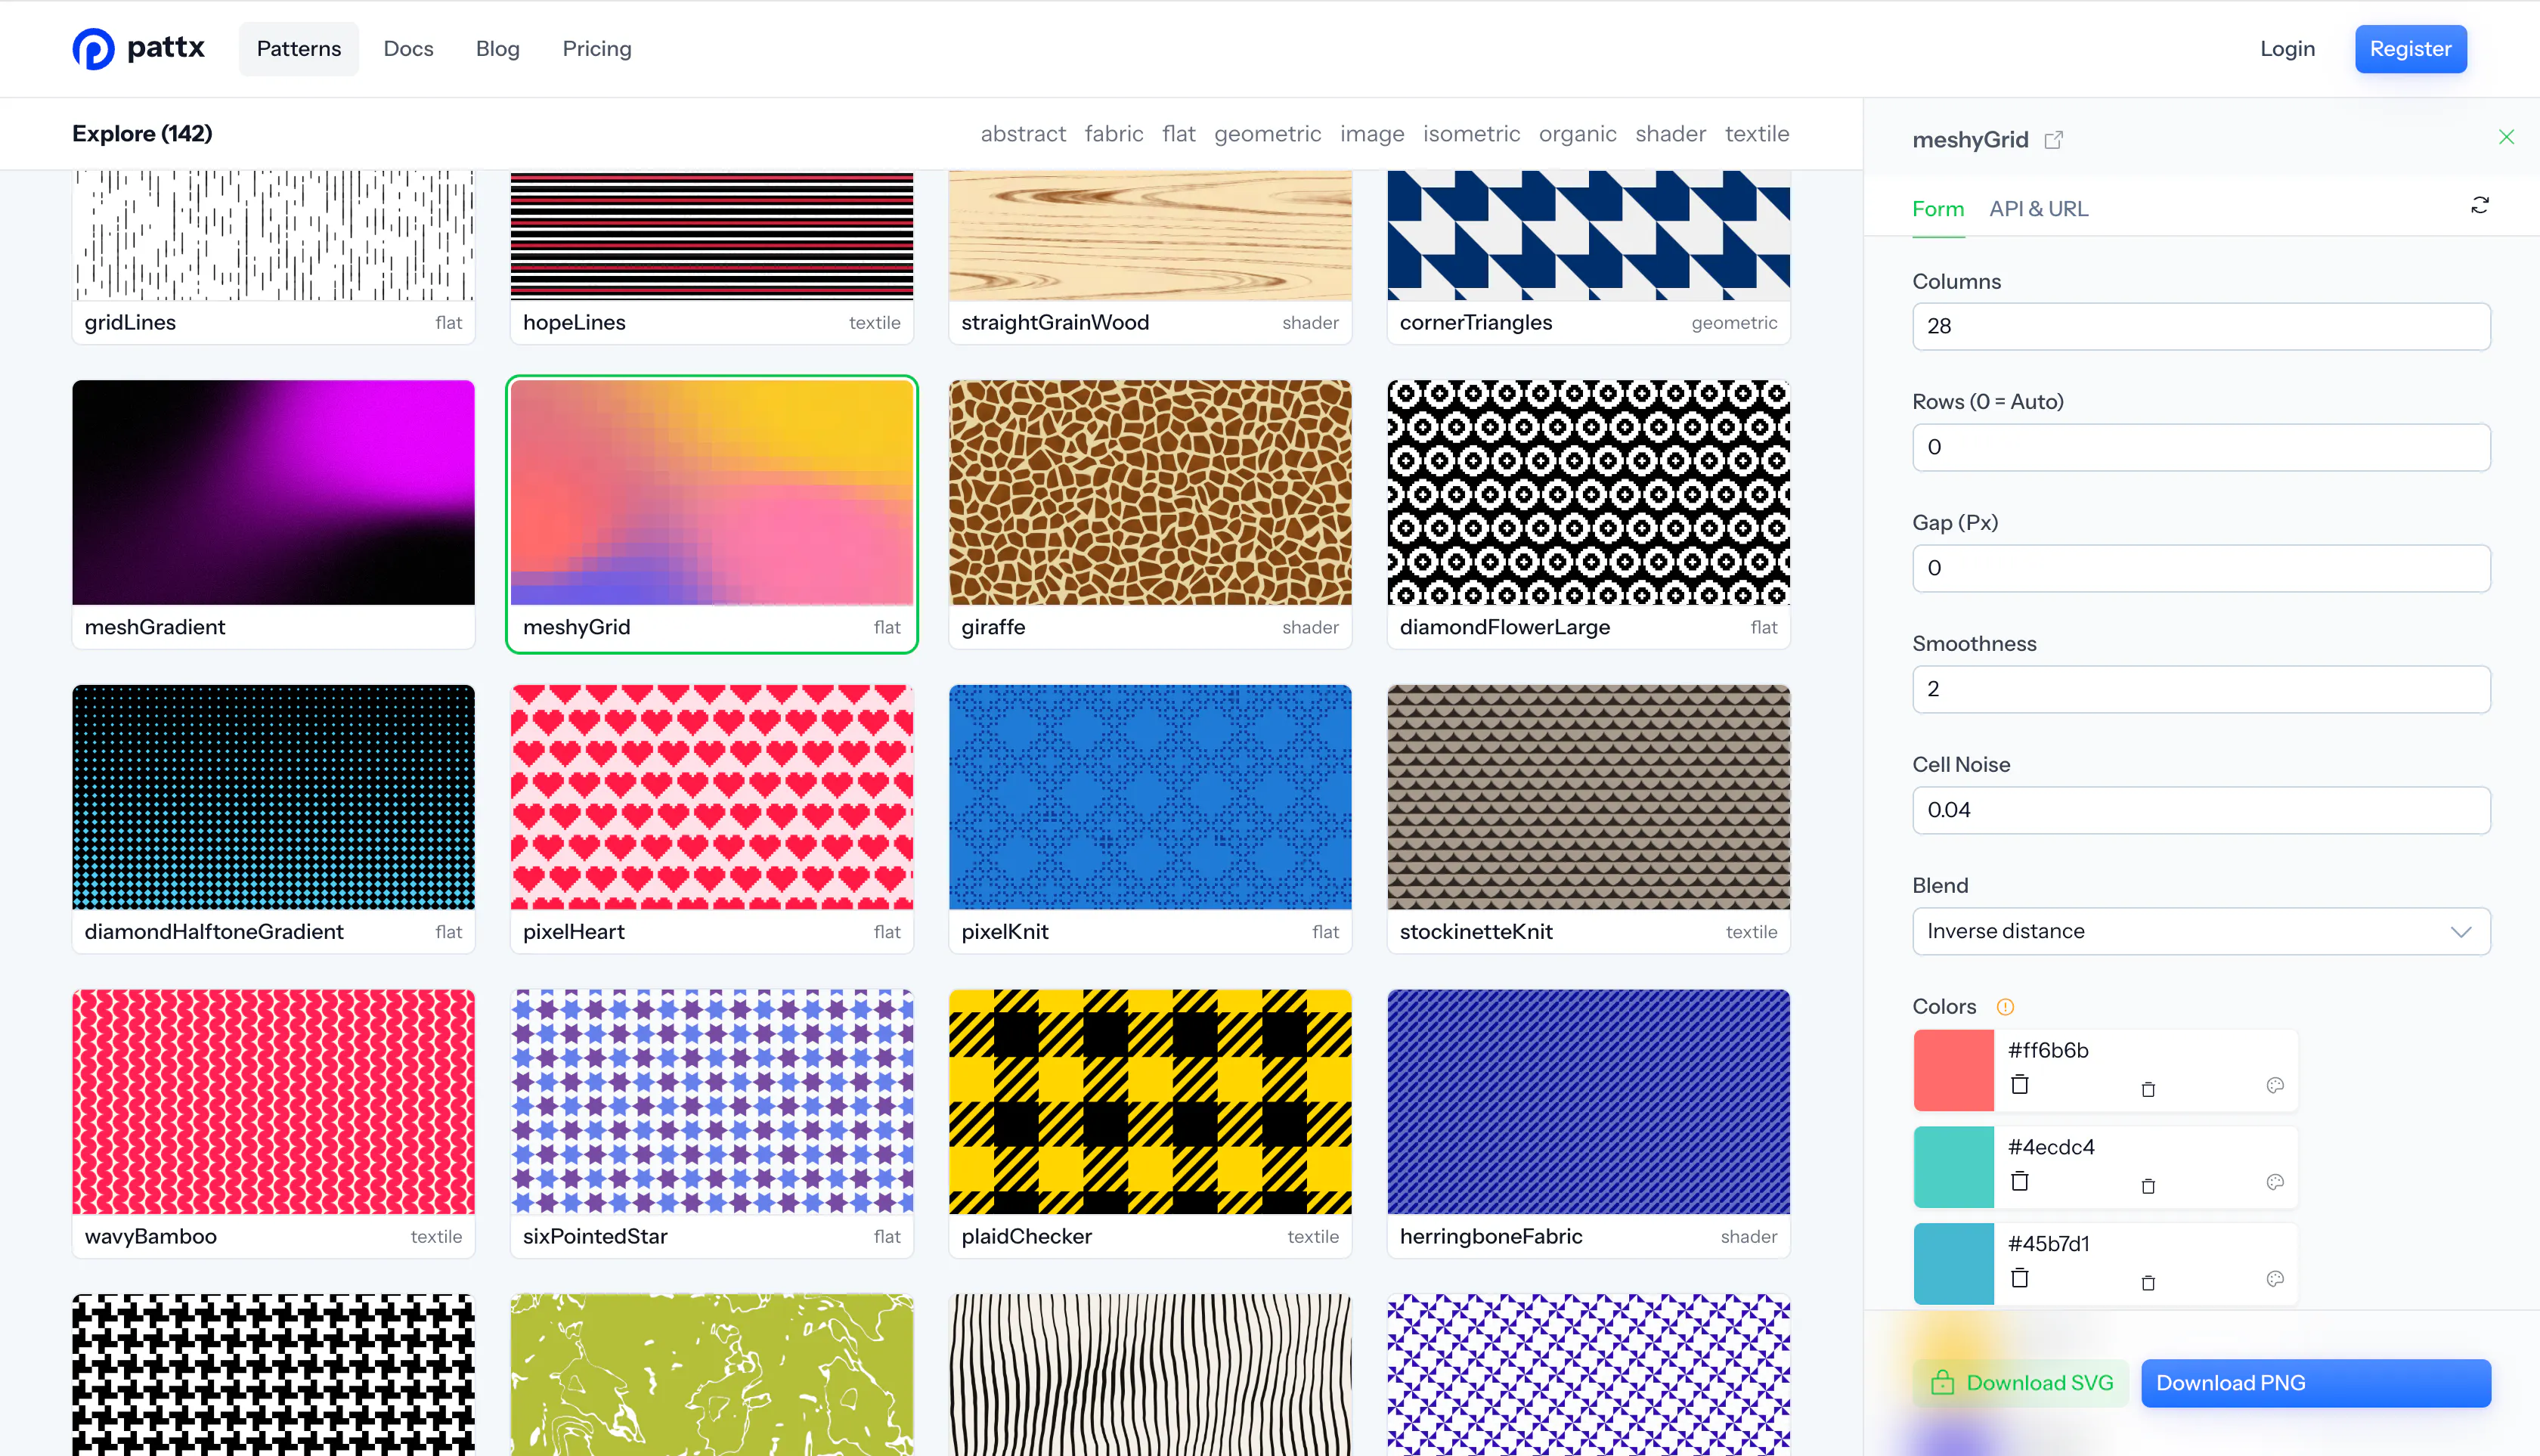This screenshot has width=2540, height=1456.
Task: Focus the Gap (Px) input field
Action: [x=2201, y=568]
